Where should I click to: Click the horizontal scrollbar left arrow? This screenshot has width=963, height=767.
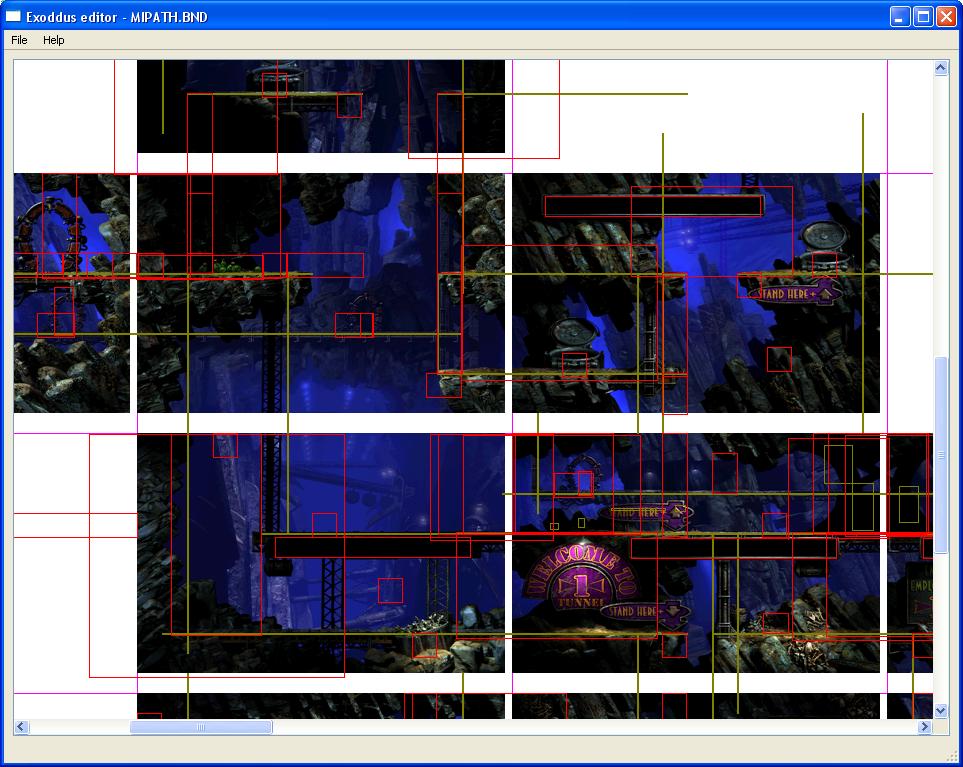tap(21, 727)
